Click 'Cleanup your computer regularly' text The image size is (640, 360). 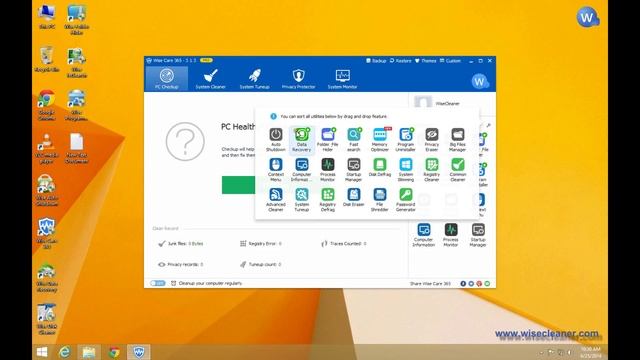coord(210,283)
